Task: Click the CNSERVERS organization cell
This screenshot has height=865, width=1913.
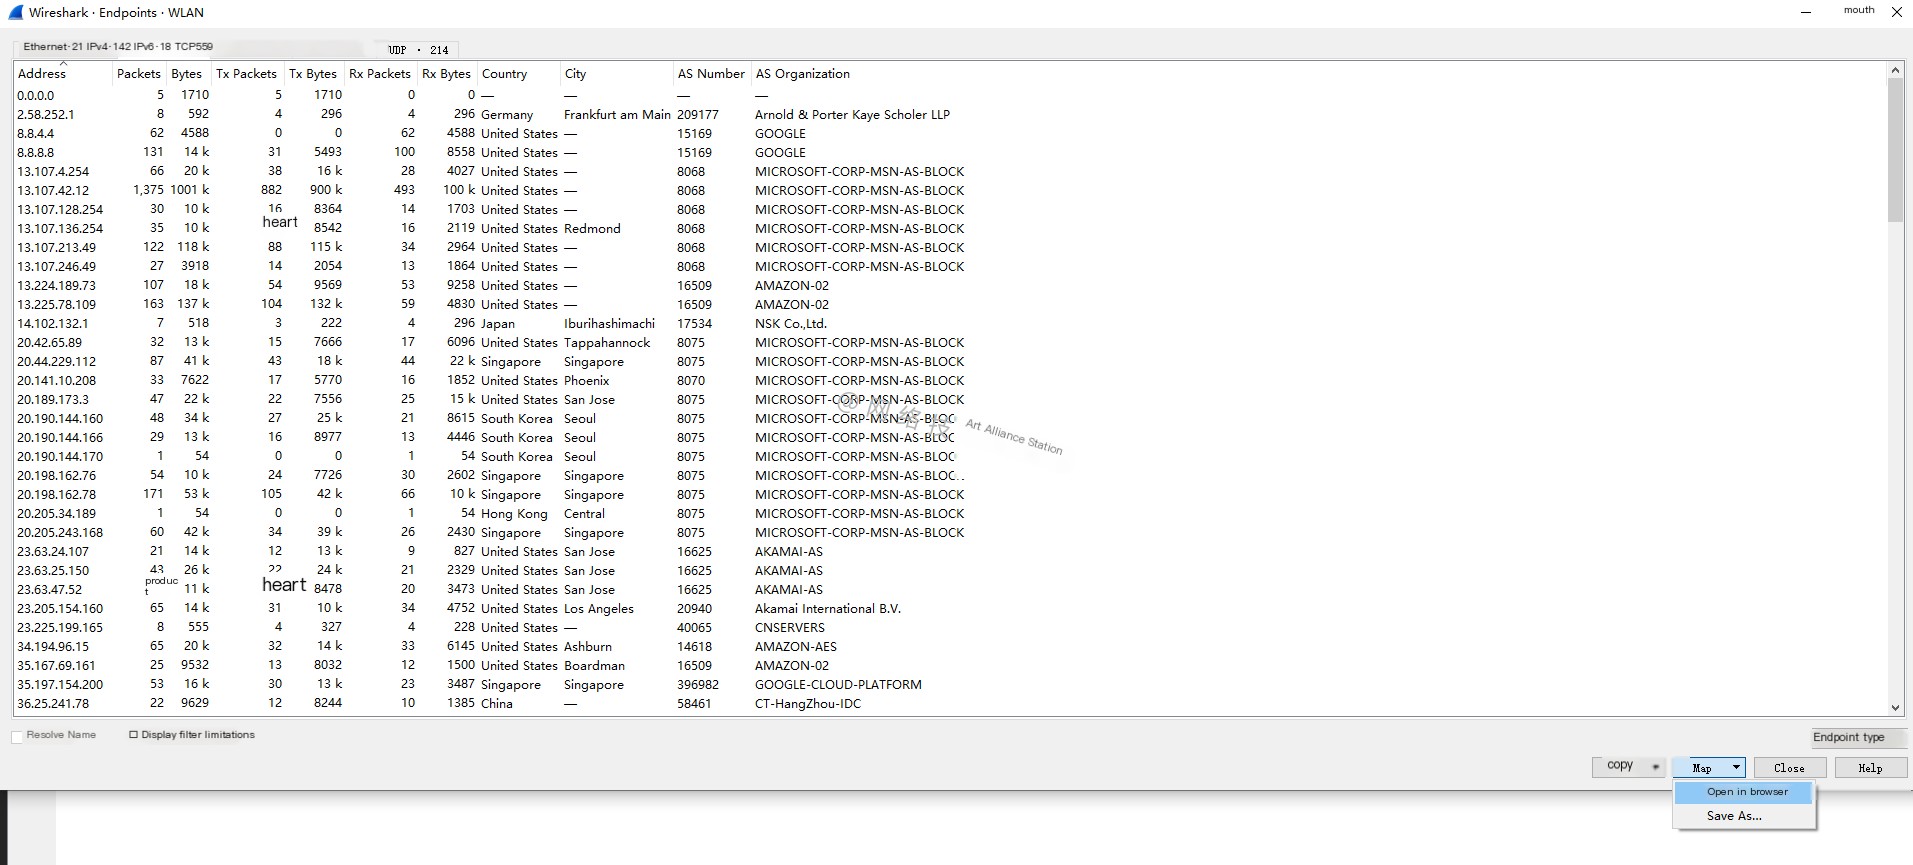Action: tap(790, 627)
